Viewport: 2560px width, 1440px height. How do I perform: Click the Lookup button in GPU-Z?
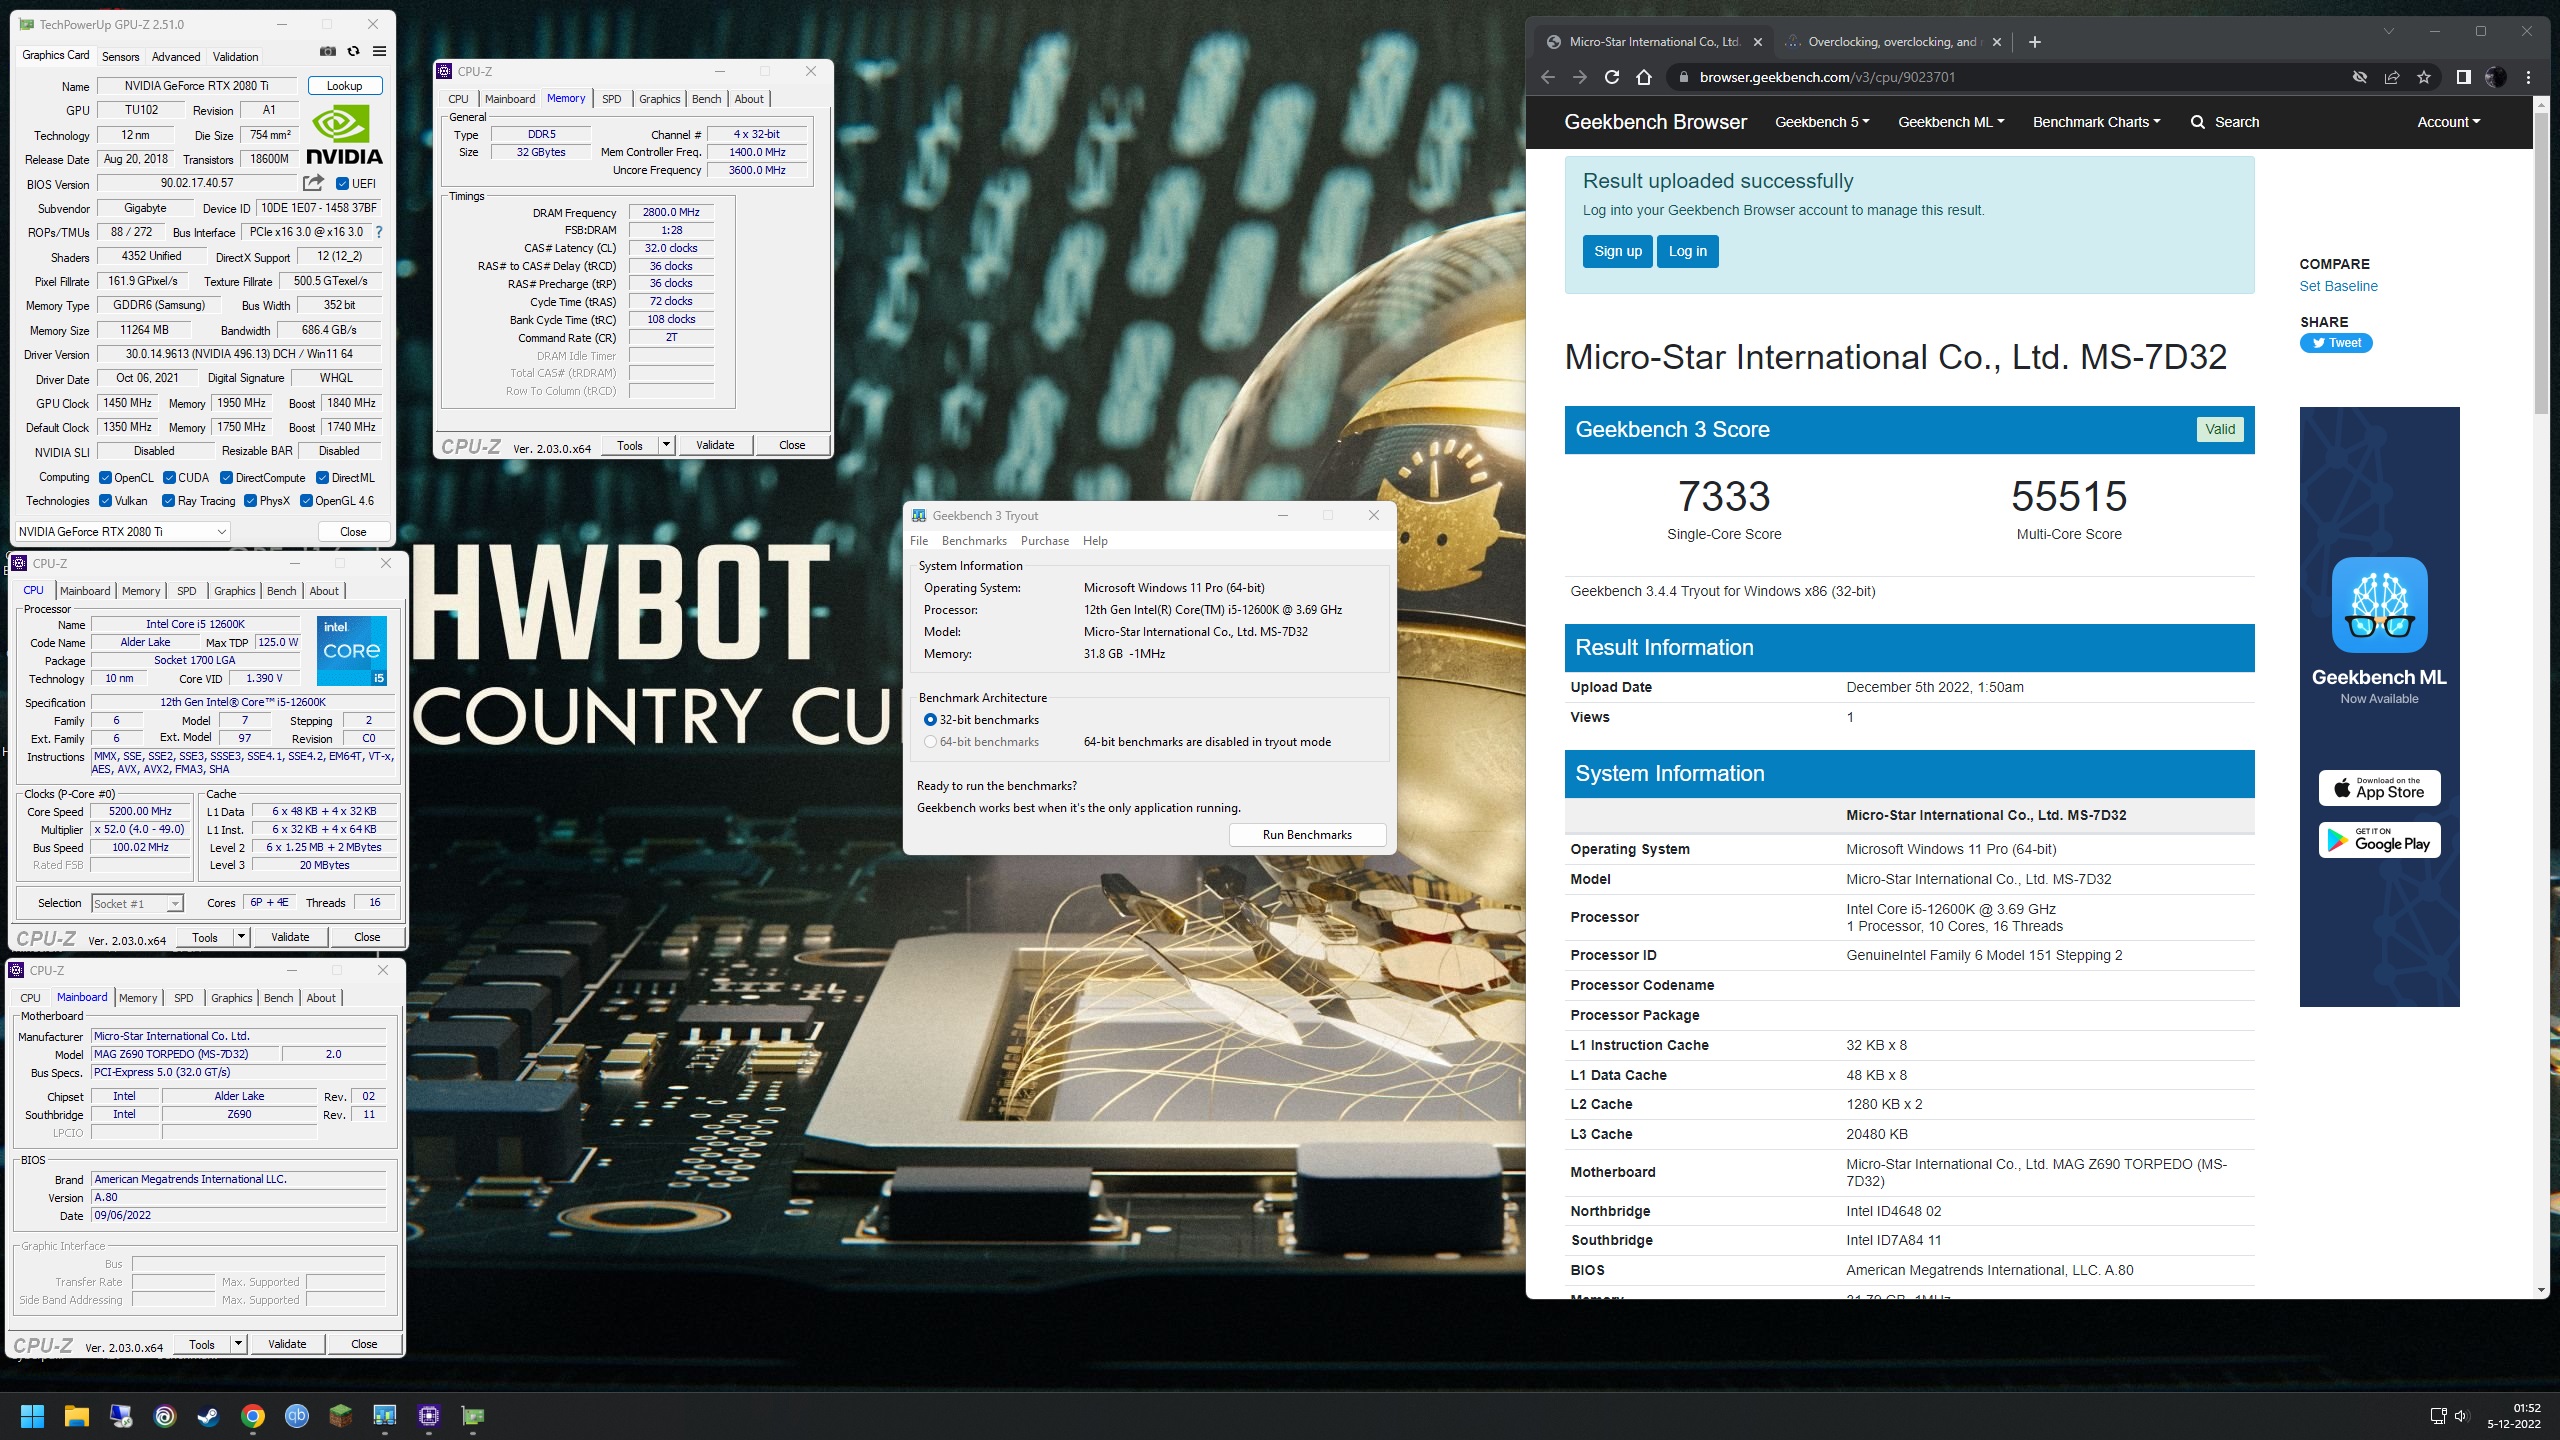point(344,86)
